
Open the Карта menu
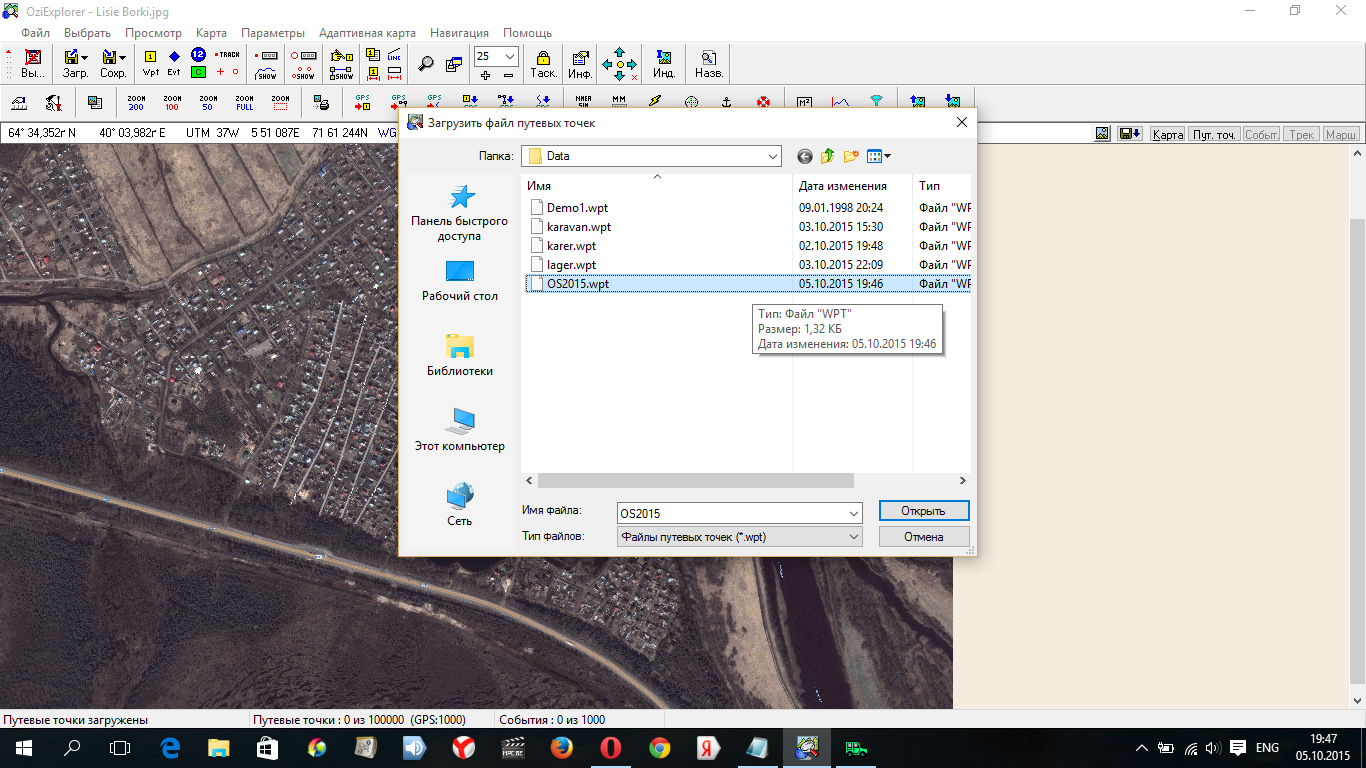[211, 33]
